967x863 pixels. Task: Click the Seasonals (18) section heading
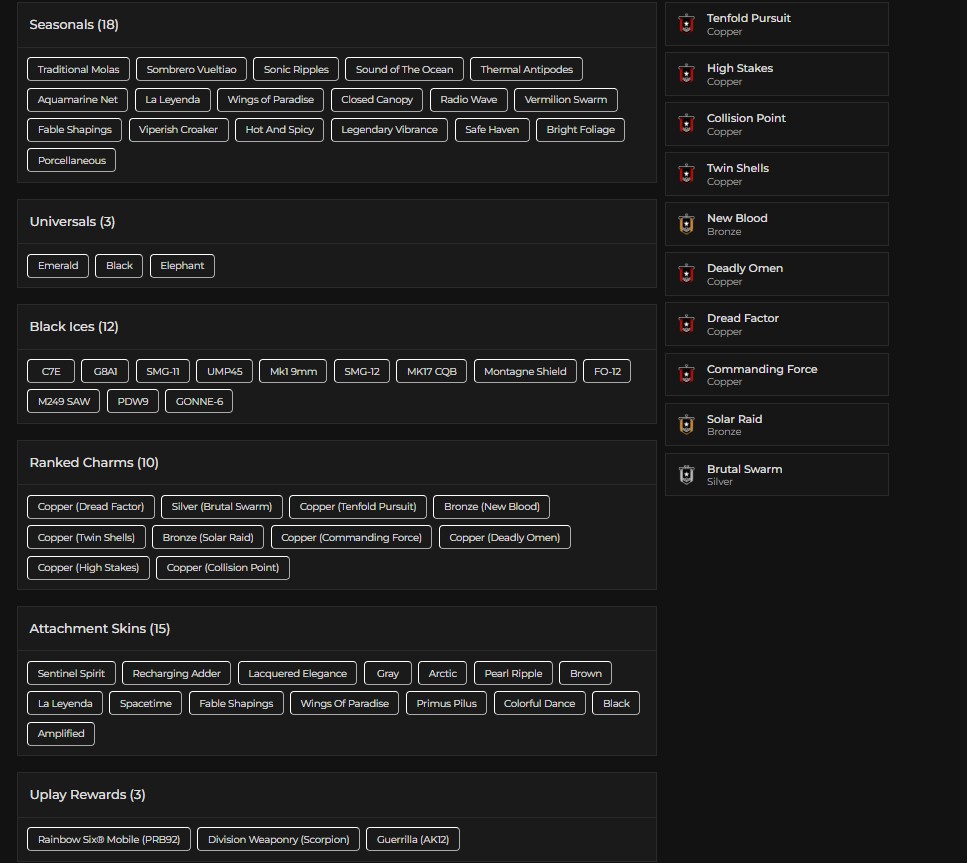click(x=74, y=25)
